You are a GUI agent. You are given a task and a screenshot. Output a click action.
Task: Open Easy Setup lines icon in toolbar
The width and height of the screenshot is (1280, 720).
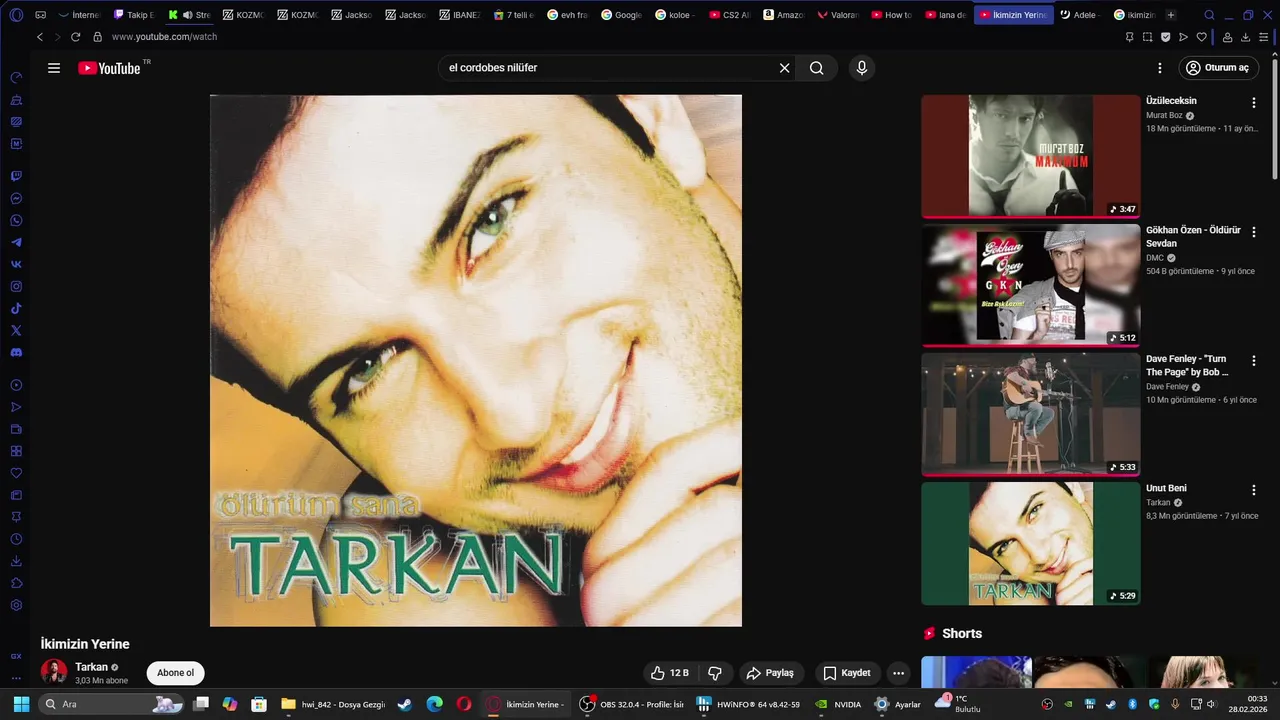point(1266,37)
